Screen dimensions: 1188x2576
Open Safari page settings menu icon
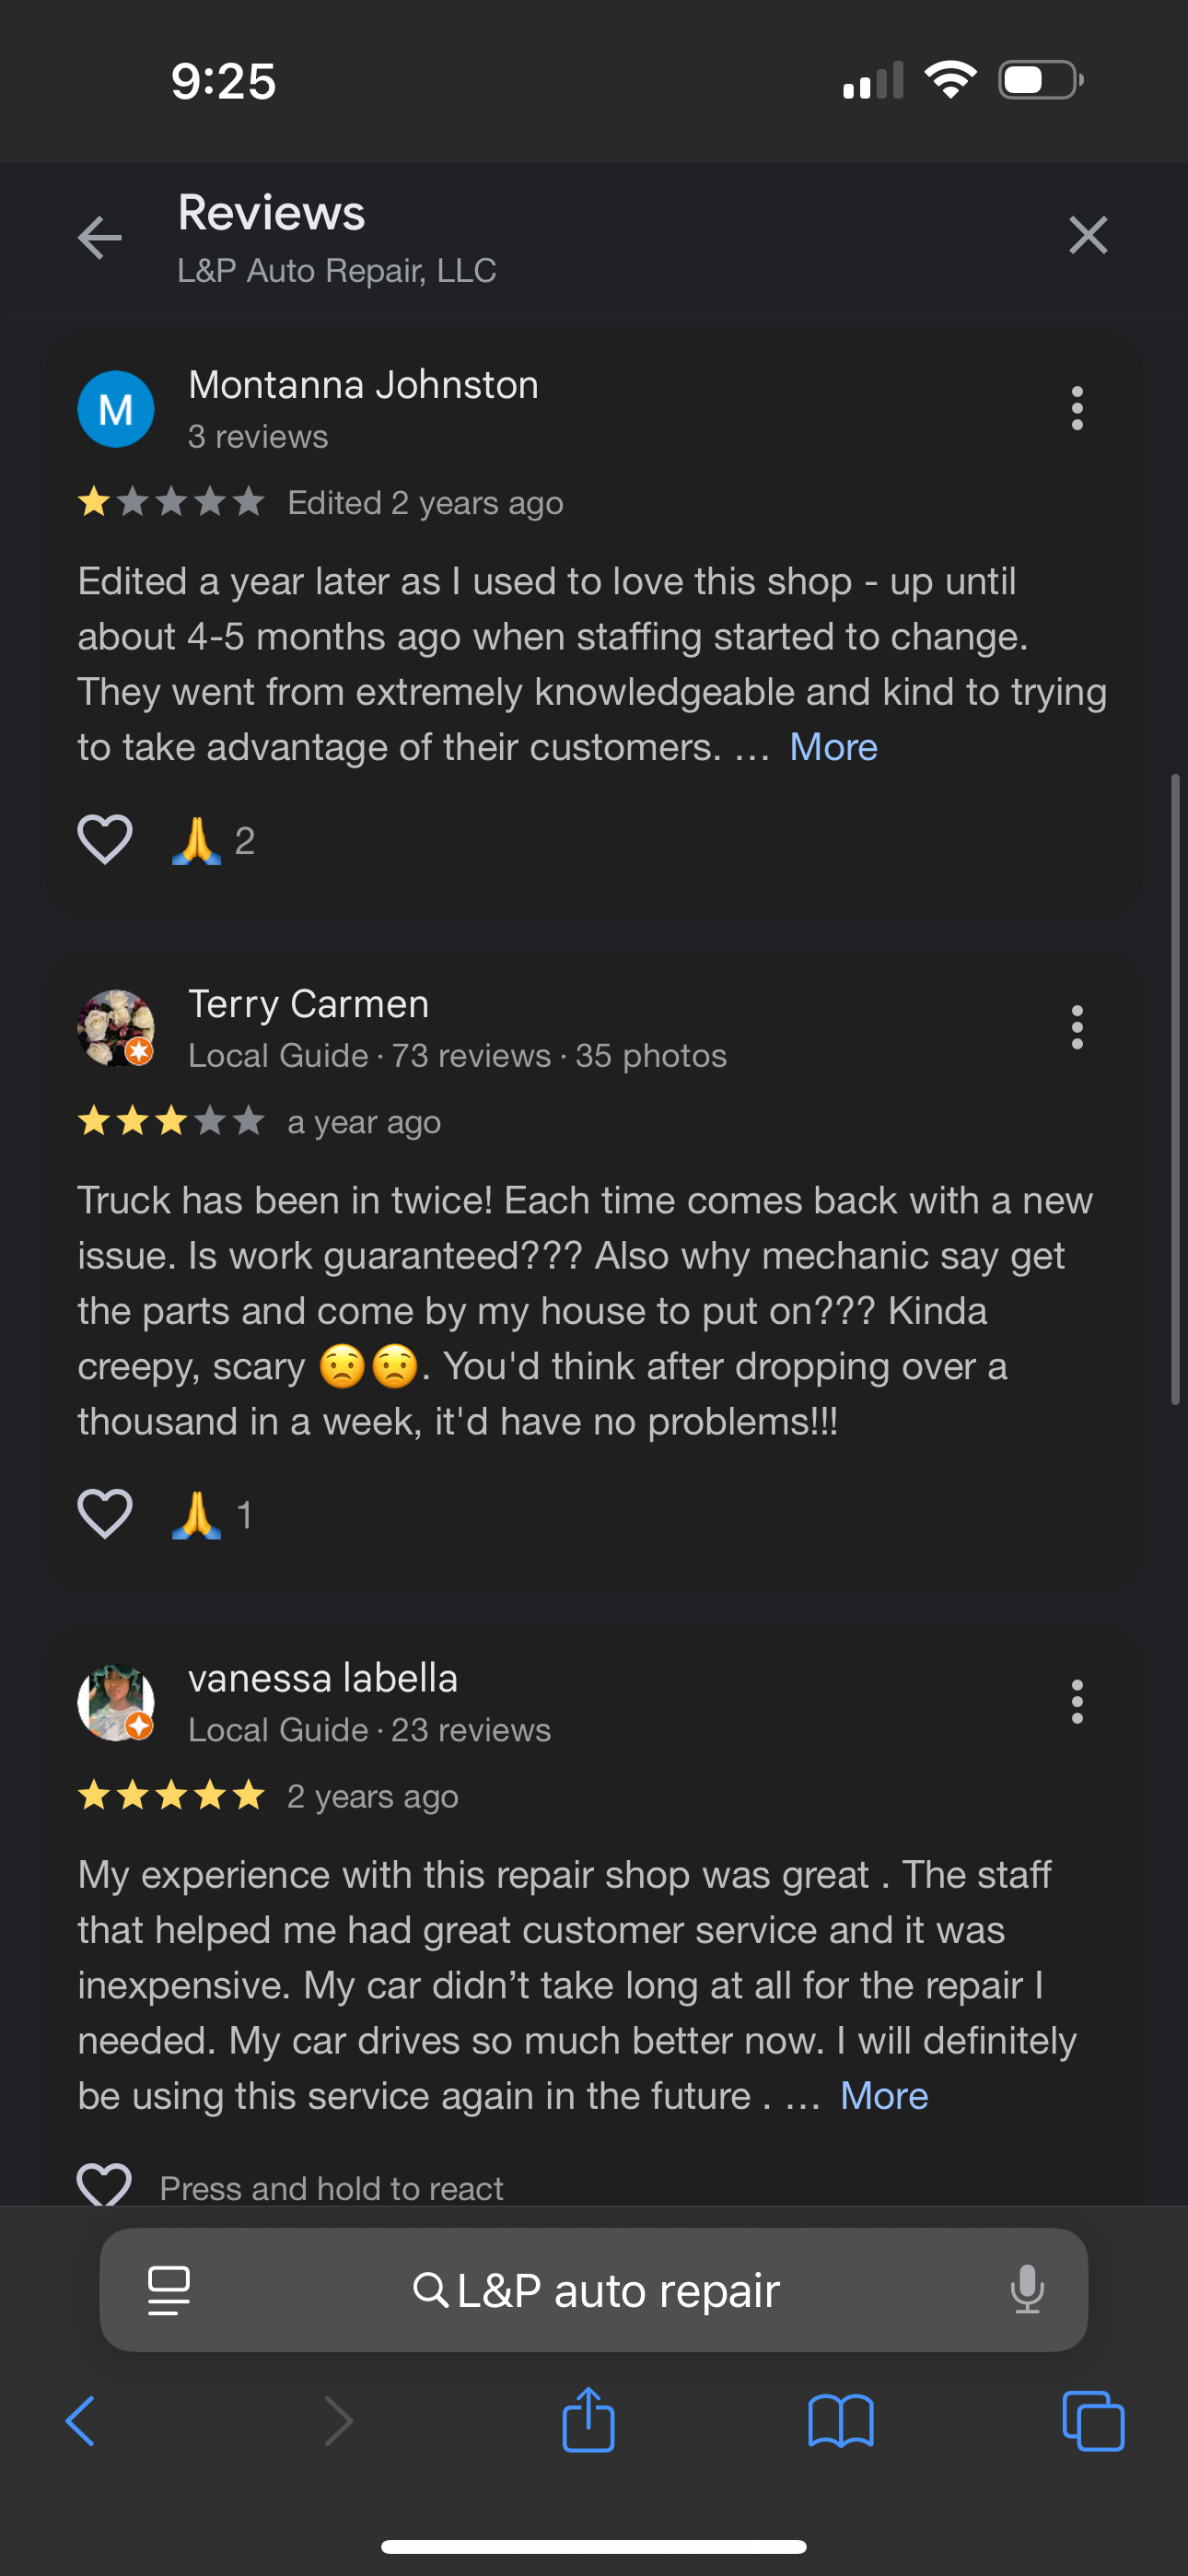169,2290
